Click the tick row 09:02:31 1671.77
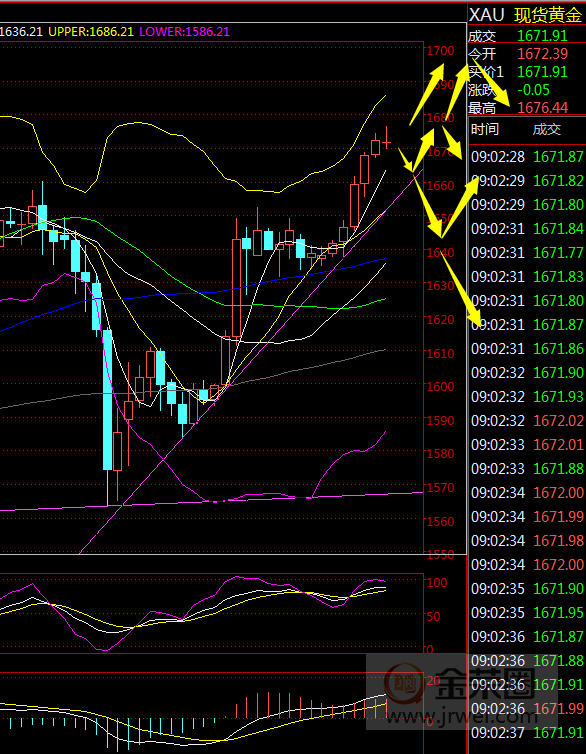Screen dimensions: 586x754 click(527, 252)
